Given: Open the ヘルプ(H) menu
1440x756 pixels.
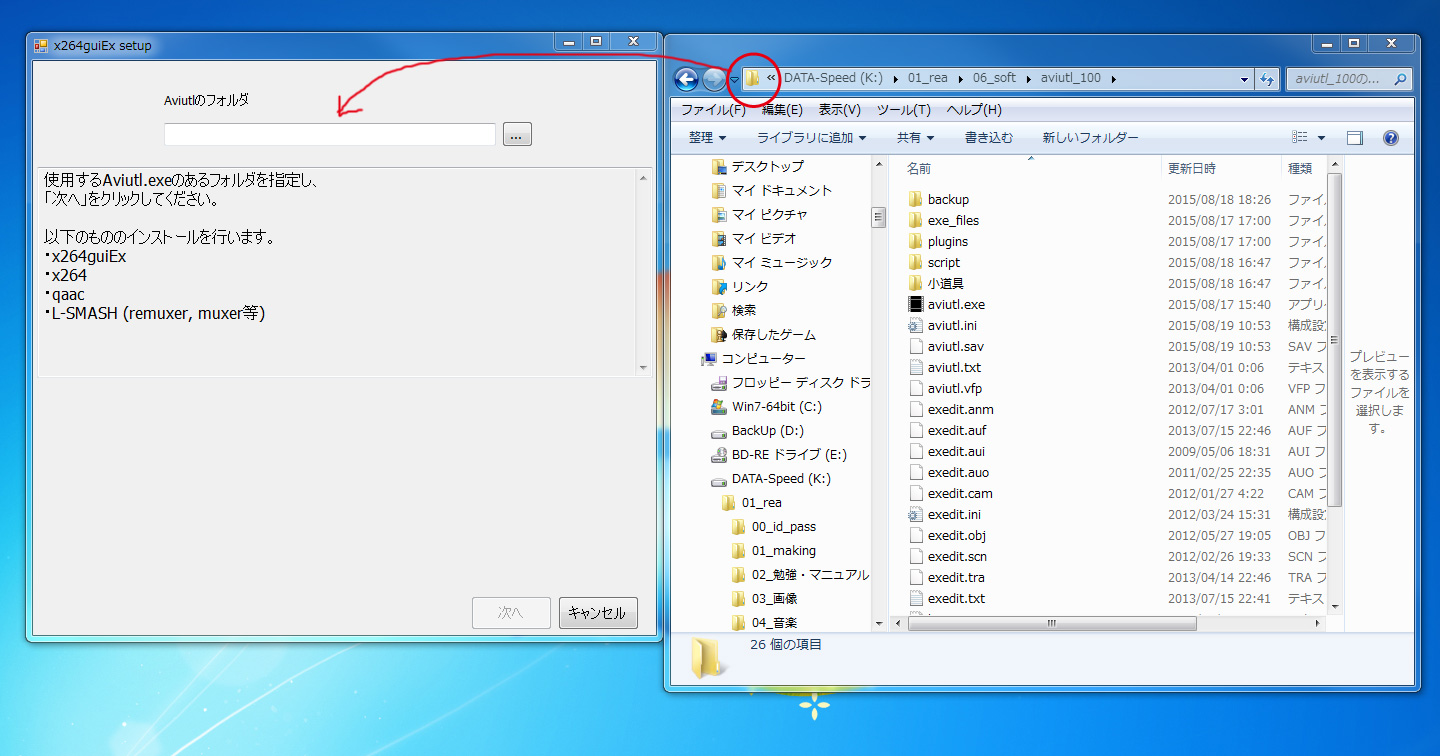Looking at the screenshot, I should coord(973,110).
